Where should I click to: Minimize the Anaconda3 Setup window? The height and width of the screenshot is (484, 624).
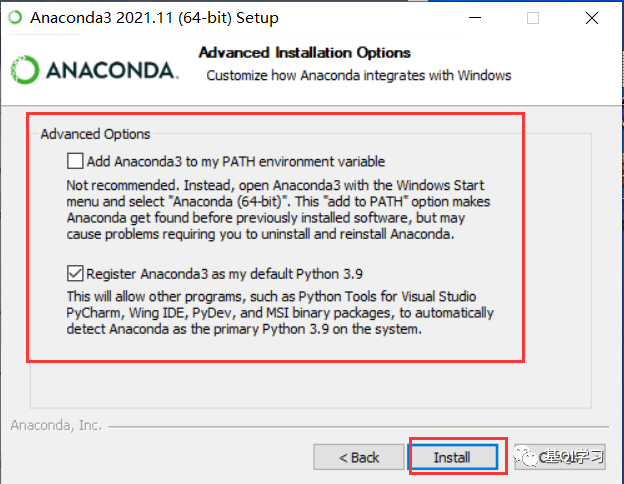click(475, 18)
